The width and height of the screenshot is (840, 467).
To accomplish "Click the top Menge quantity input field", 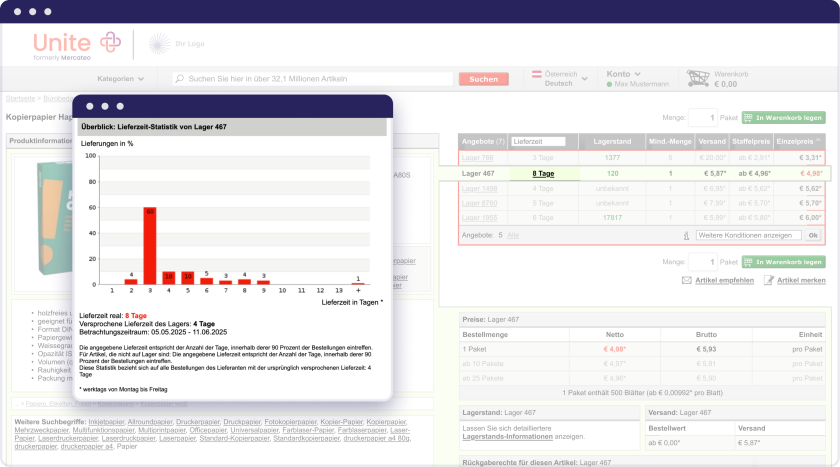I will (702, 117).
